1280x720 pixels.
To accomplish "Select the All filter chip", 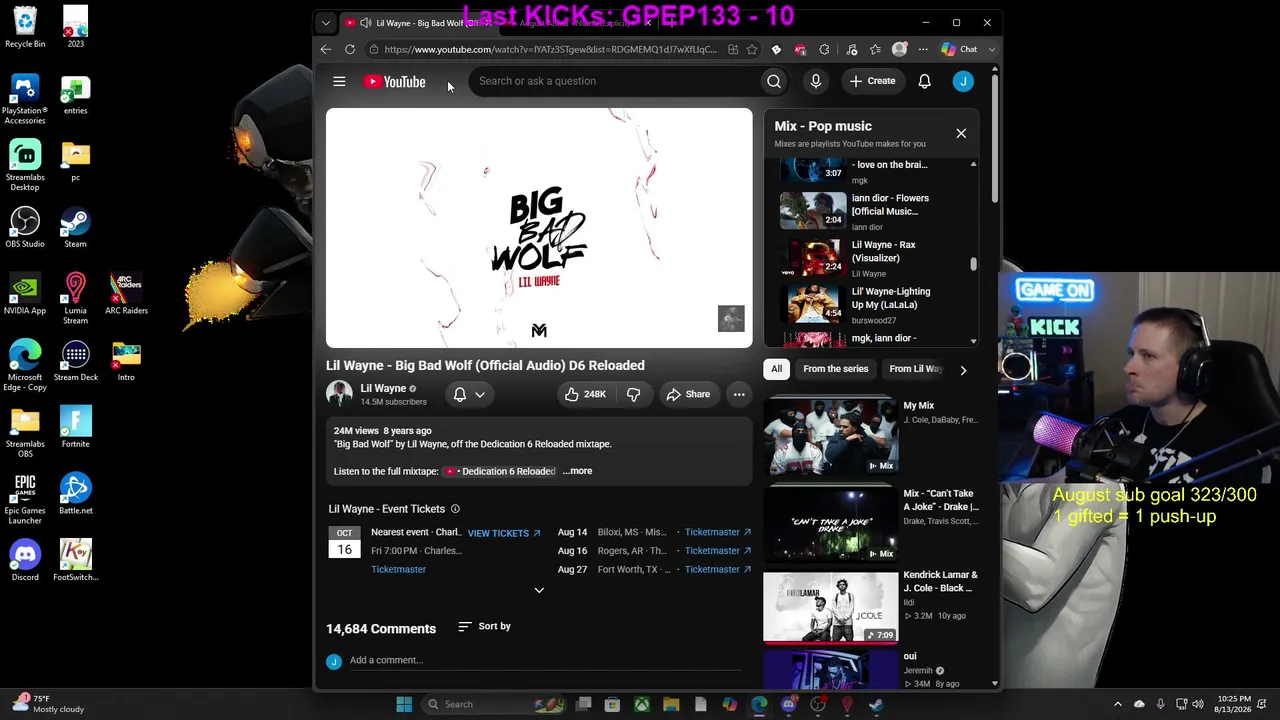I will click(776, 369).
